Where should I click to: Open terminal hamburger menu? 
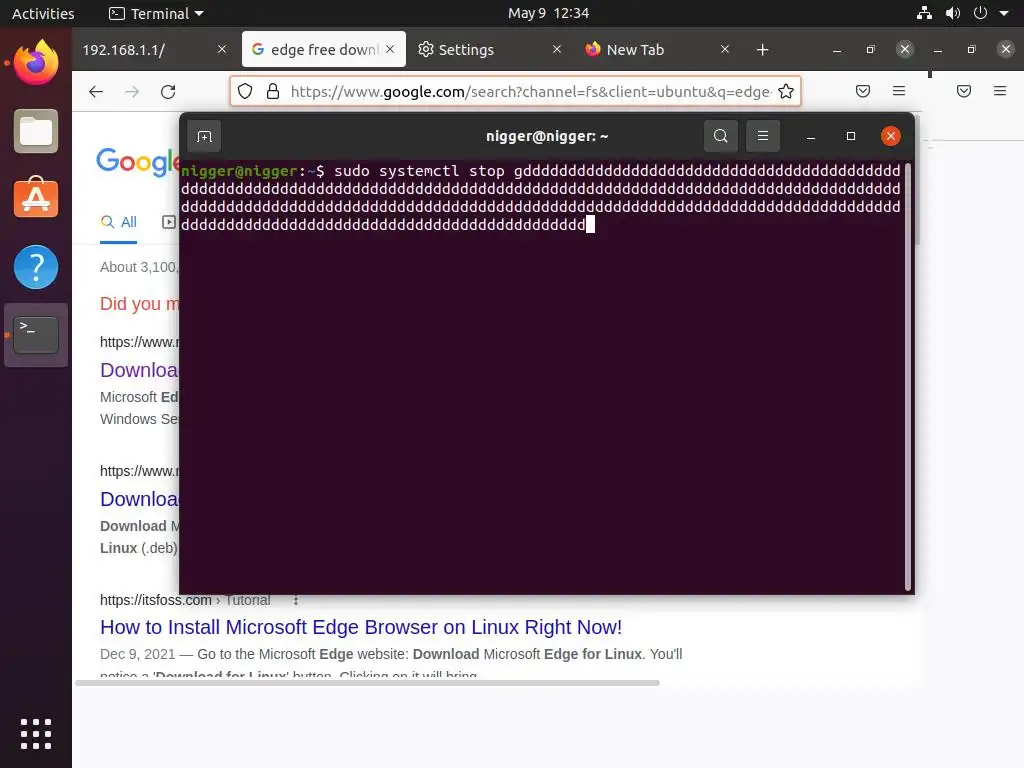763,136
